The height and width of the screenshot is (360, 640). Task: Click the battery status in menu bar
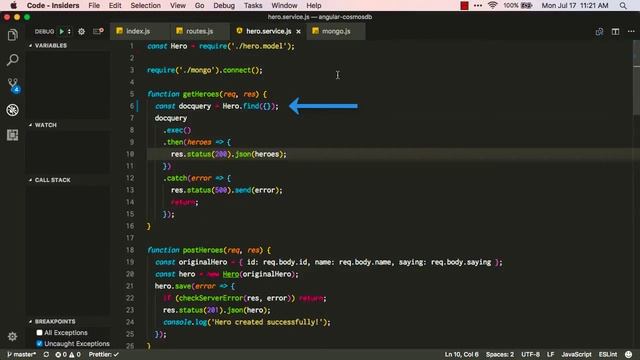[x=518, y=5]
